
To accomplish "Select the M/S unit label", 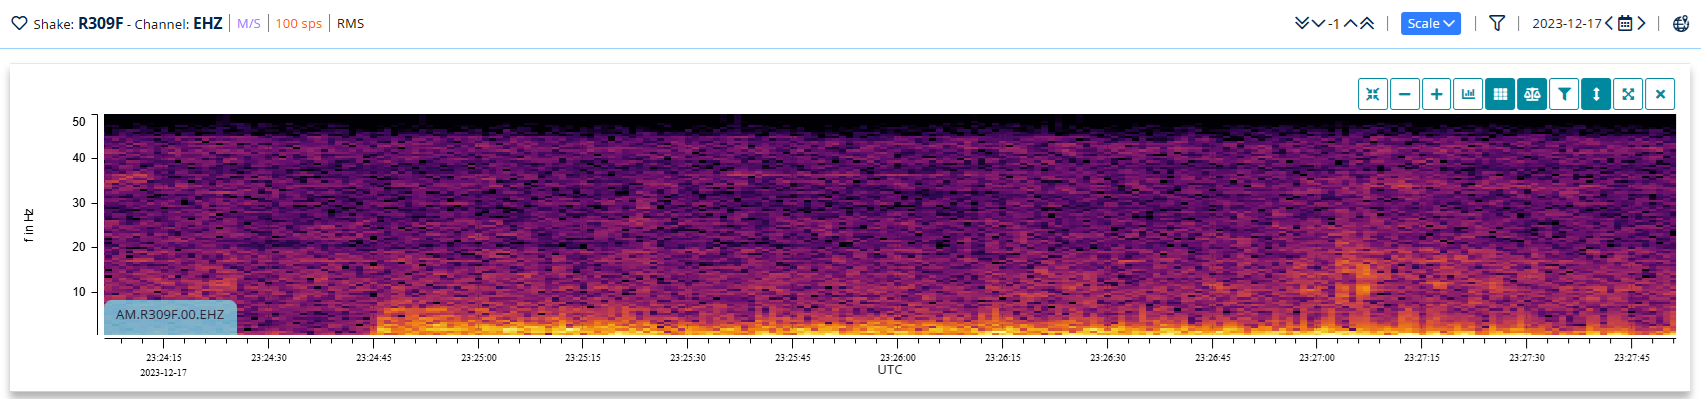I will point(249,23).
